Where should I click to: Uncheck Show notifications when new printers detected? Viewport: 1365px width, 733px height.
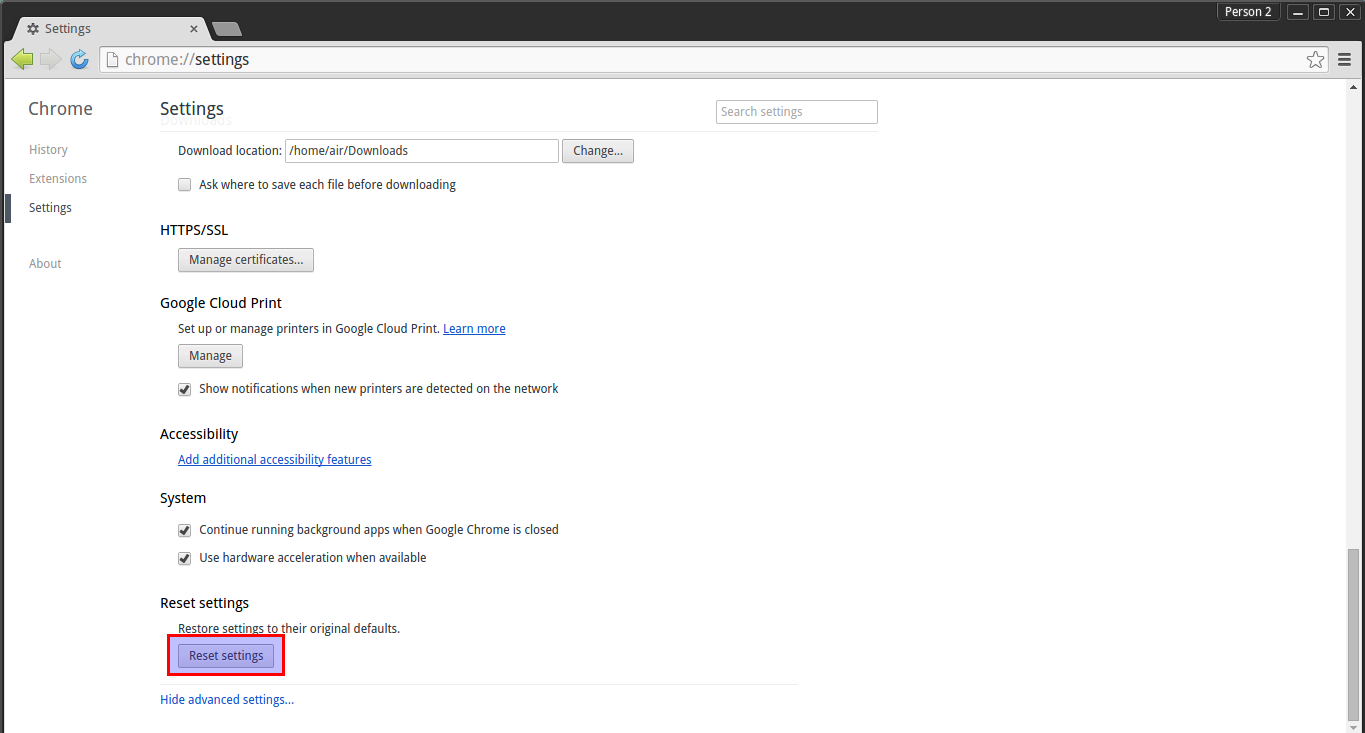tap(184, 389)
